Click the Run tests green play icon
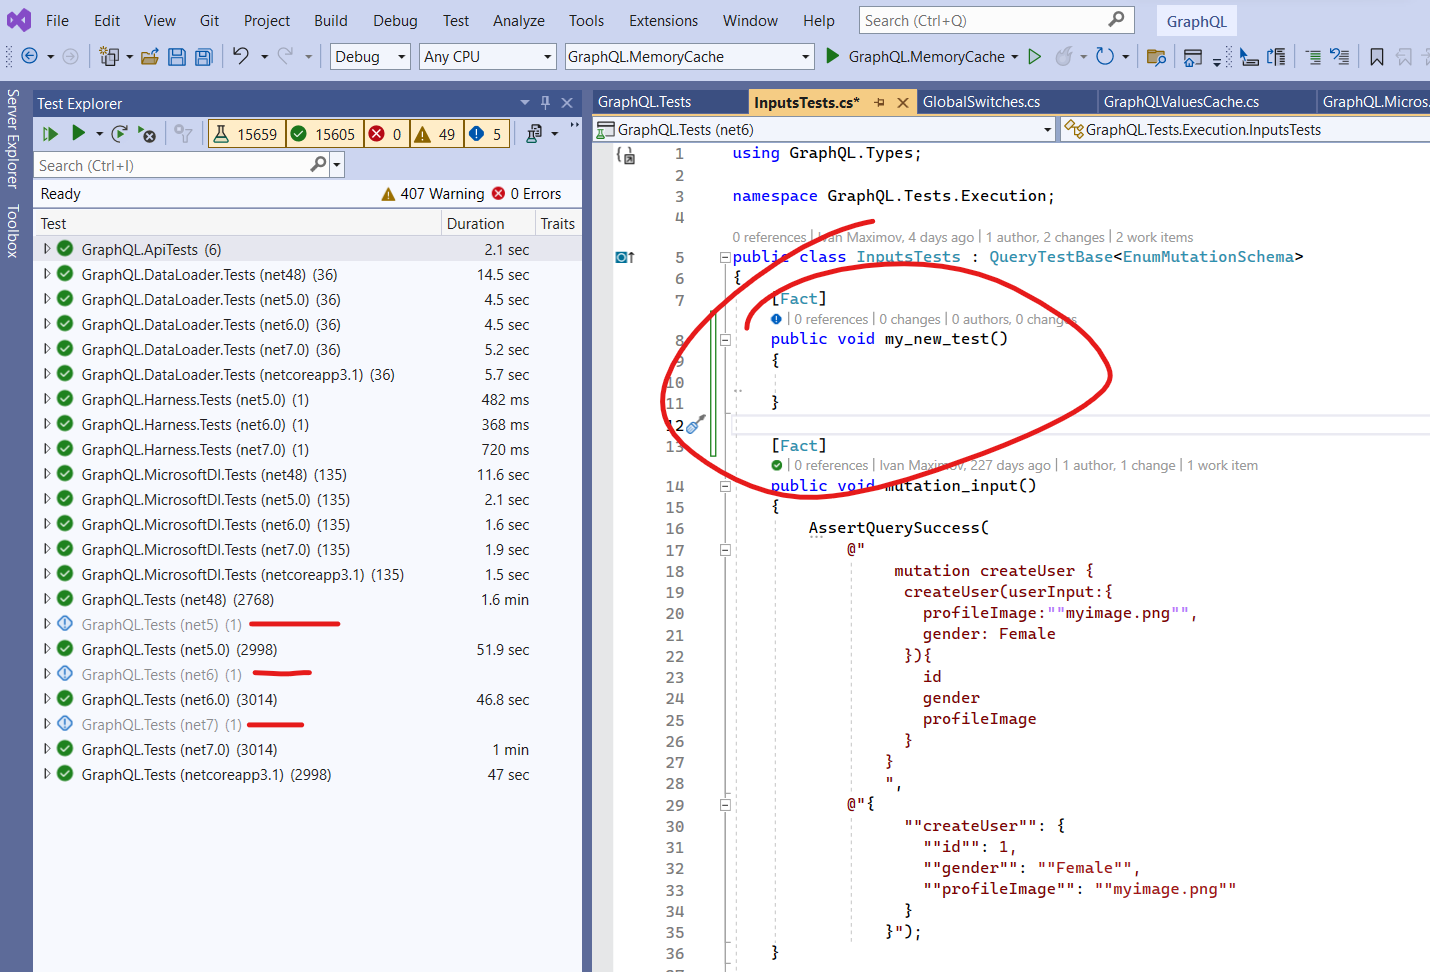 pos(78,133)
